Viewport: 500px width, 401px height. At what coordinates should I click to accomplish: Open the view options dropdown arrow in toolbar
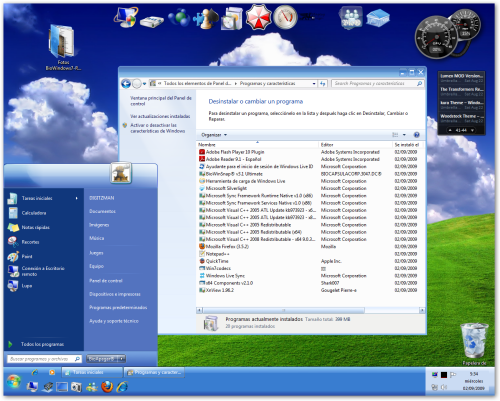404,135
